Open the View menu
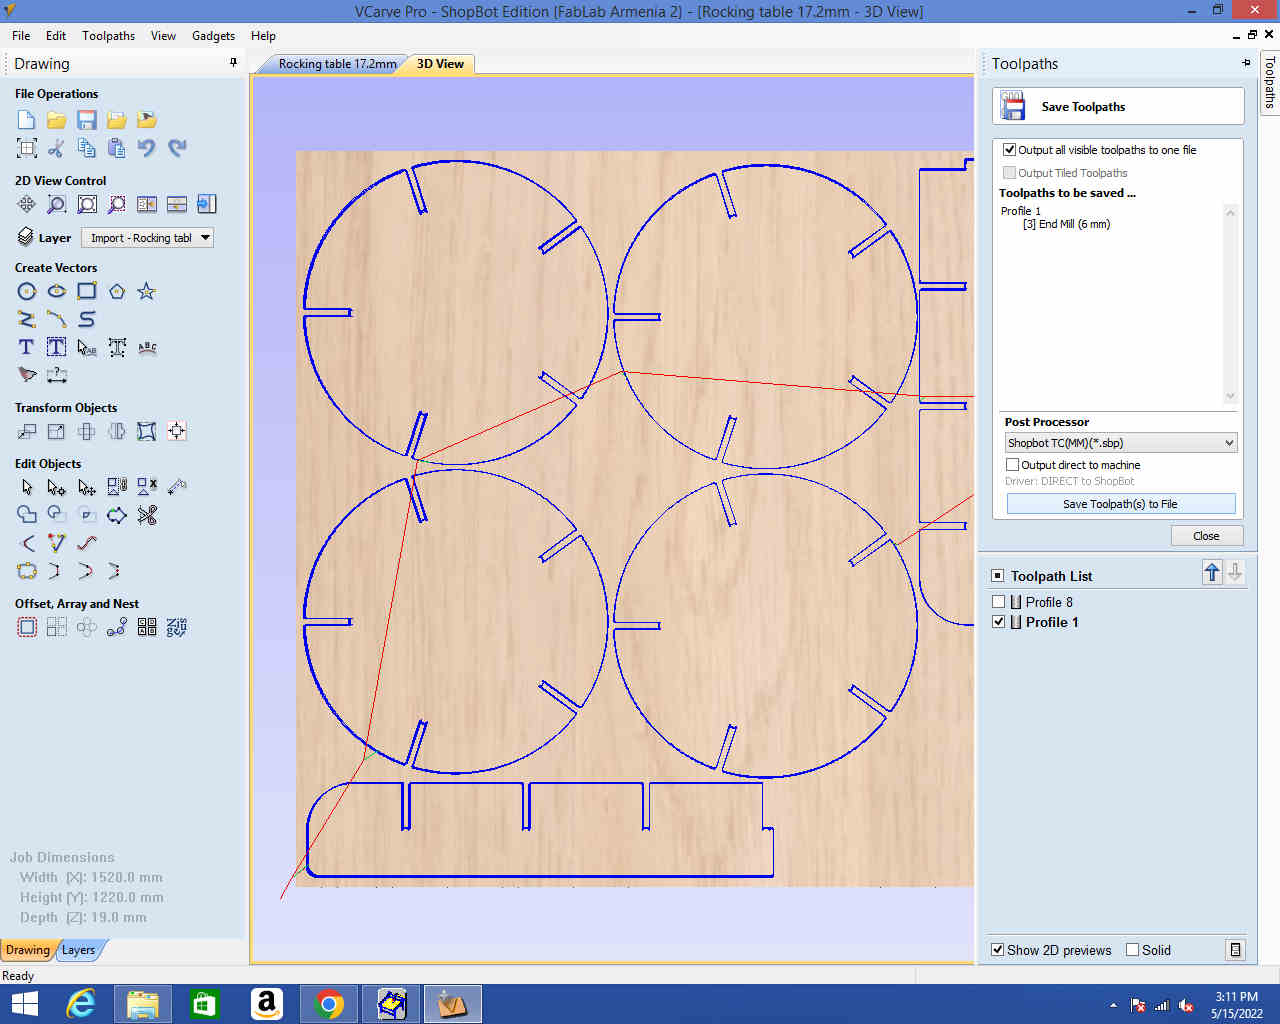1280x1024 pixels. [163, 36]
